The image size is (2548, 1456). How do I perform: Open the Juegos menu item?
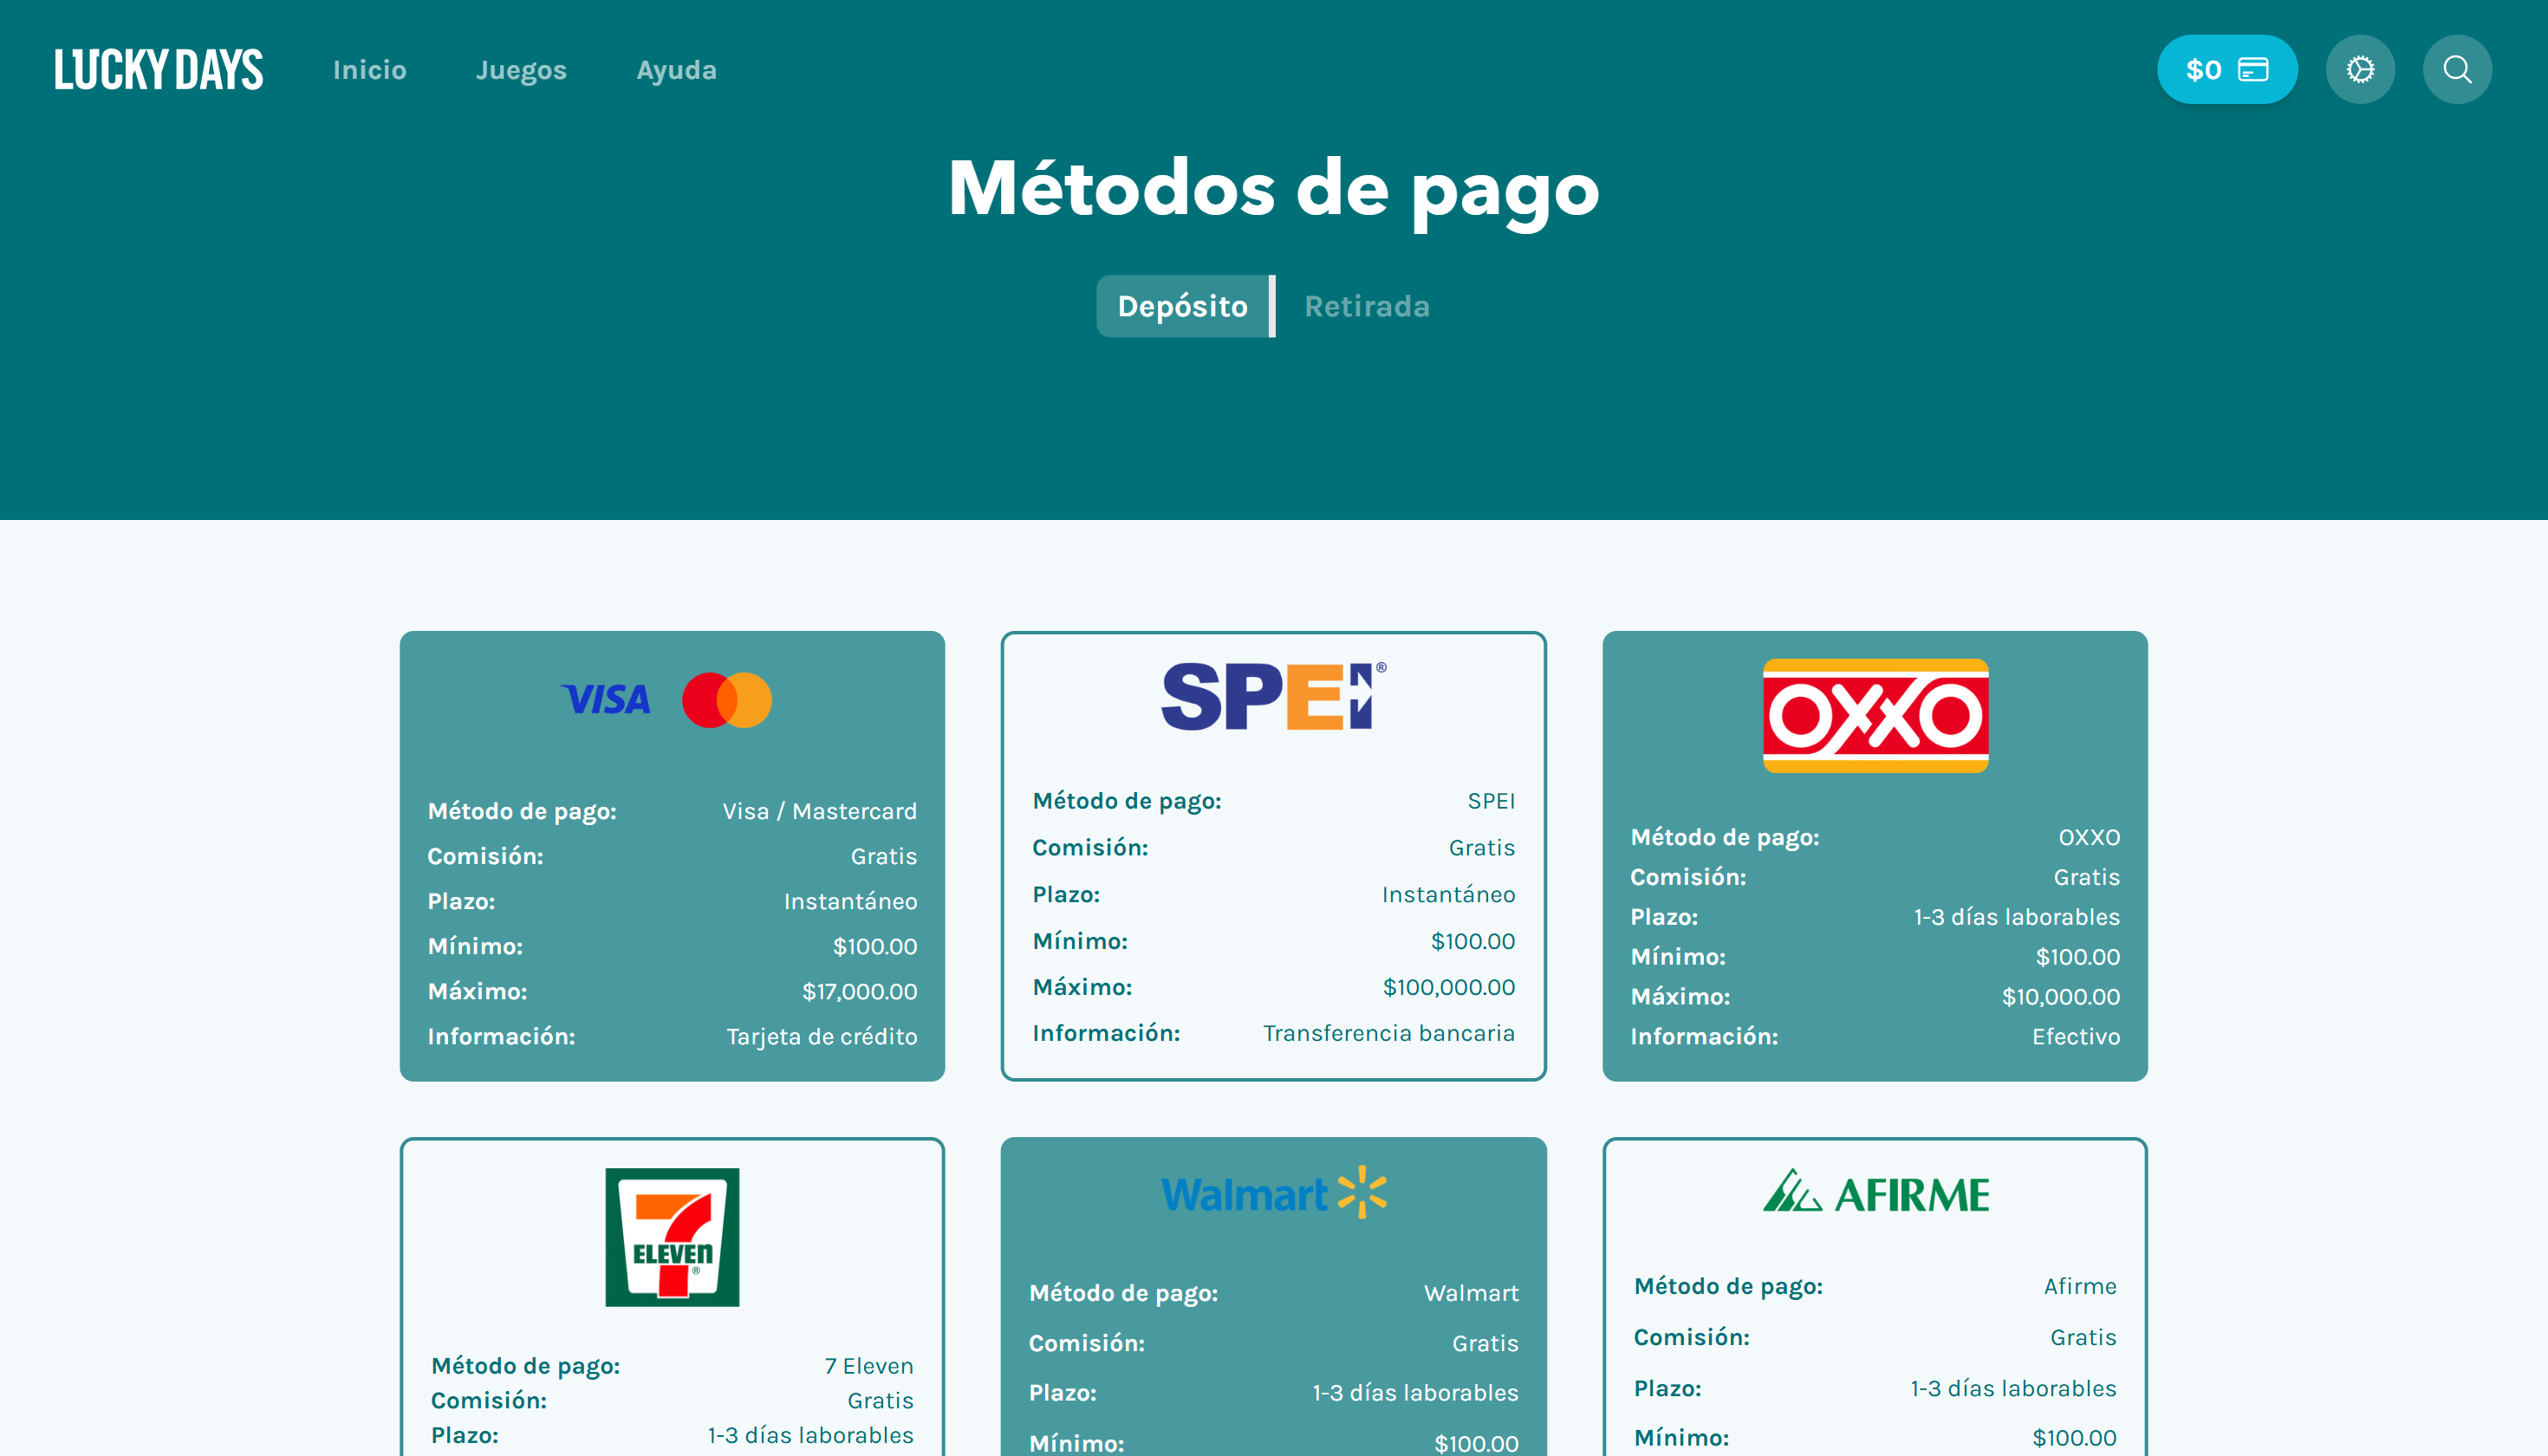coord(521,70)
